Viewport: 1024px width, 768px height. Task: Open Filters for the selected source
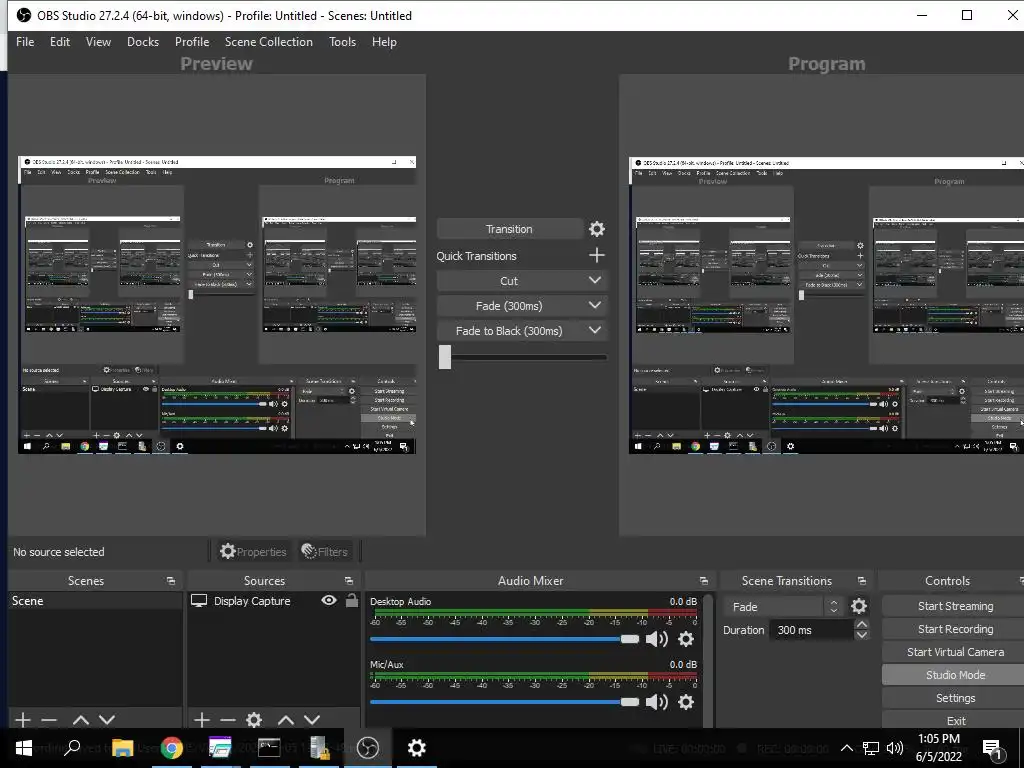(325, 552)
